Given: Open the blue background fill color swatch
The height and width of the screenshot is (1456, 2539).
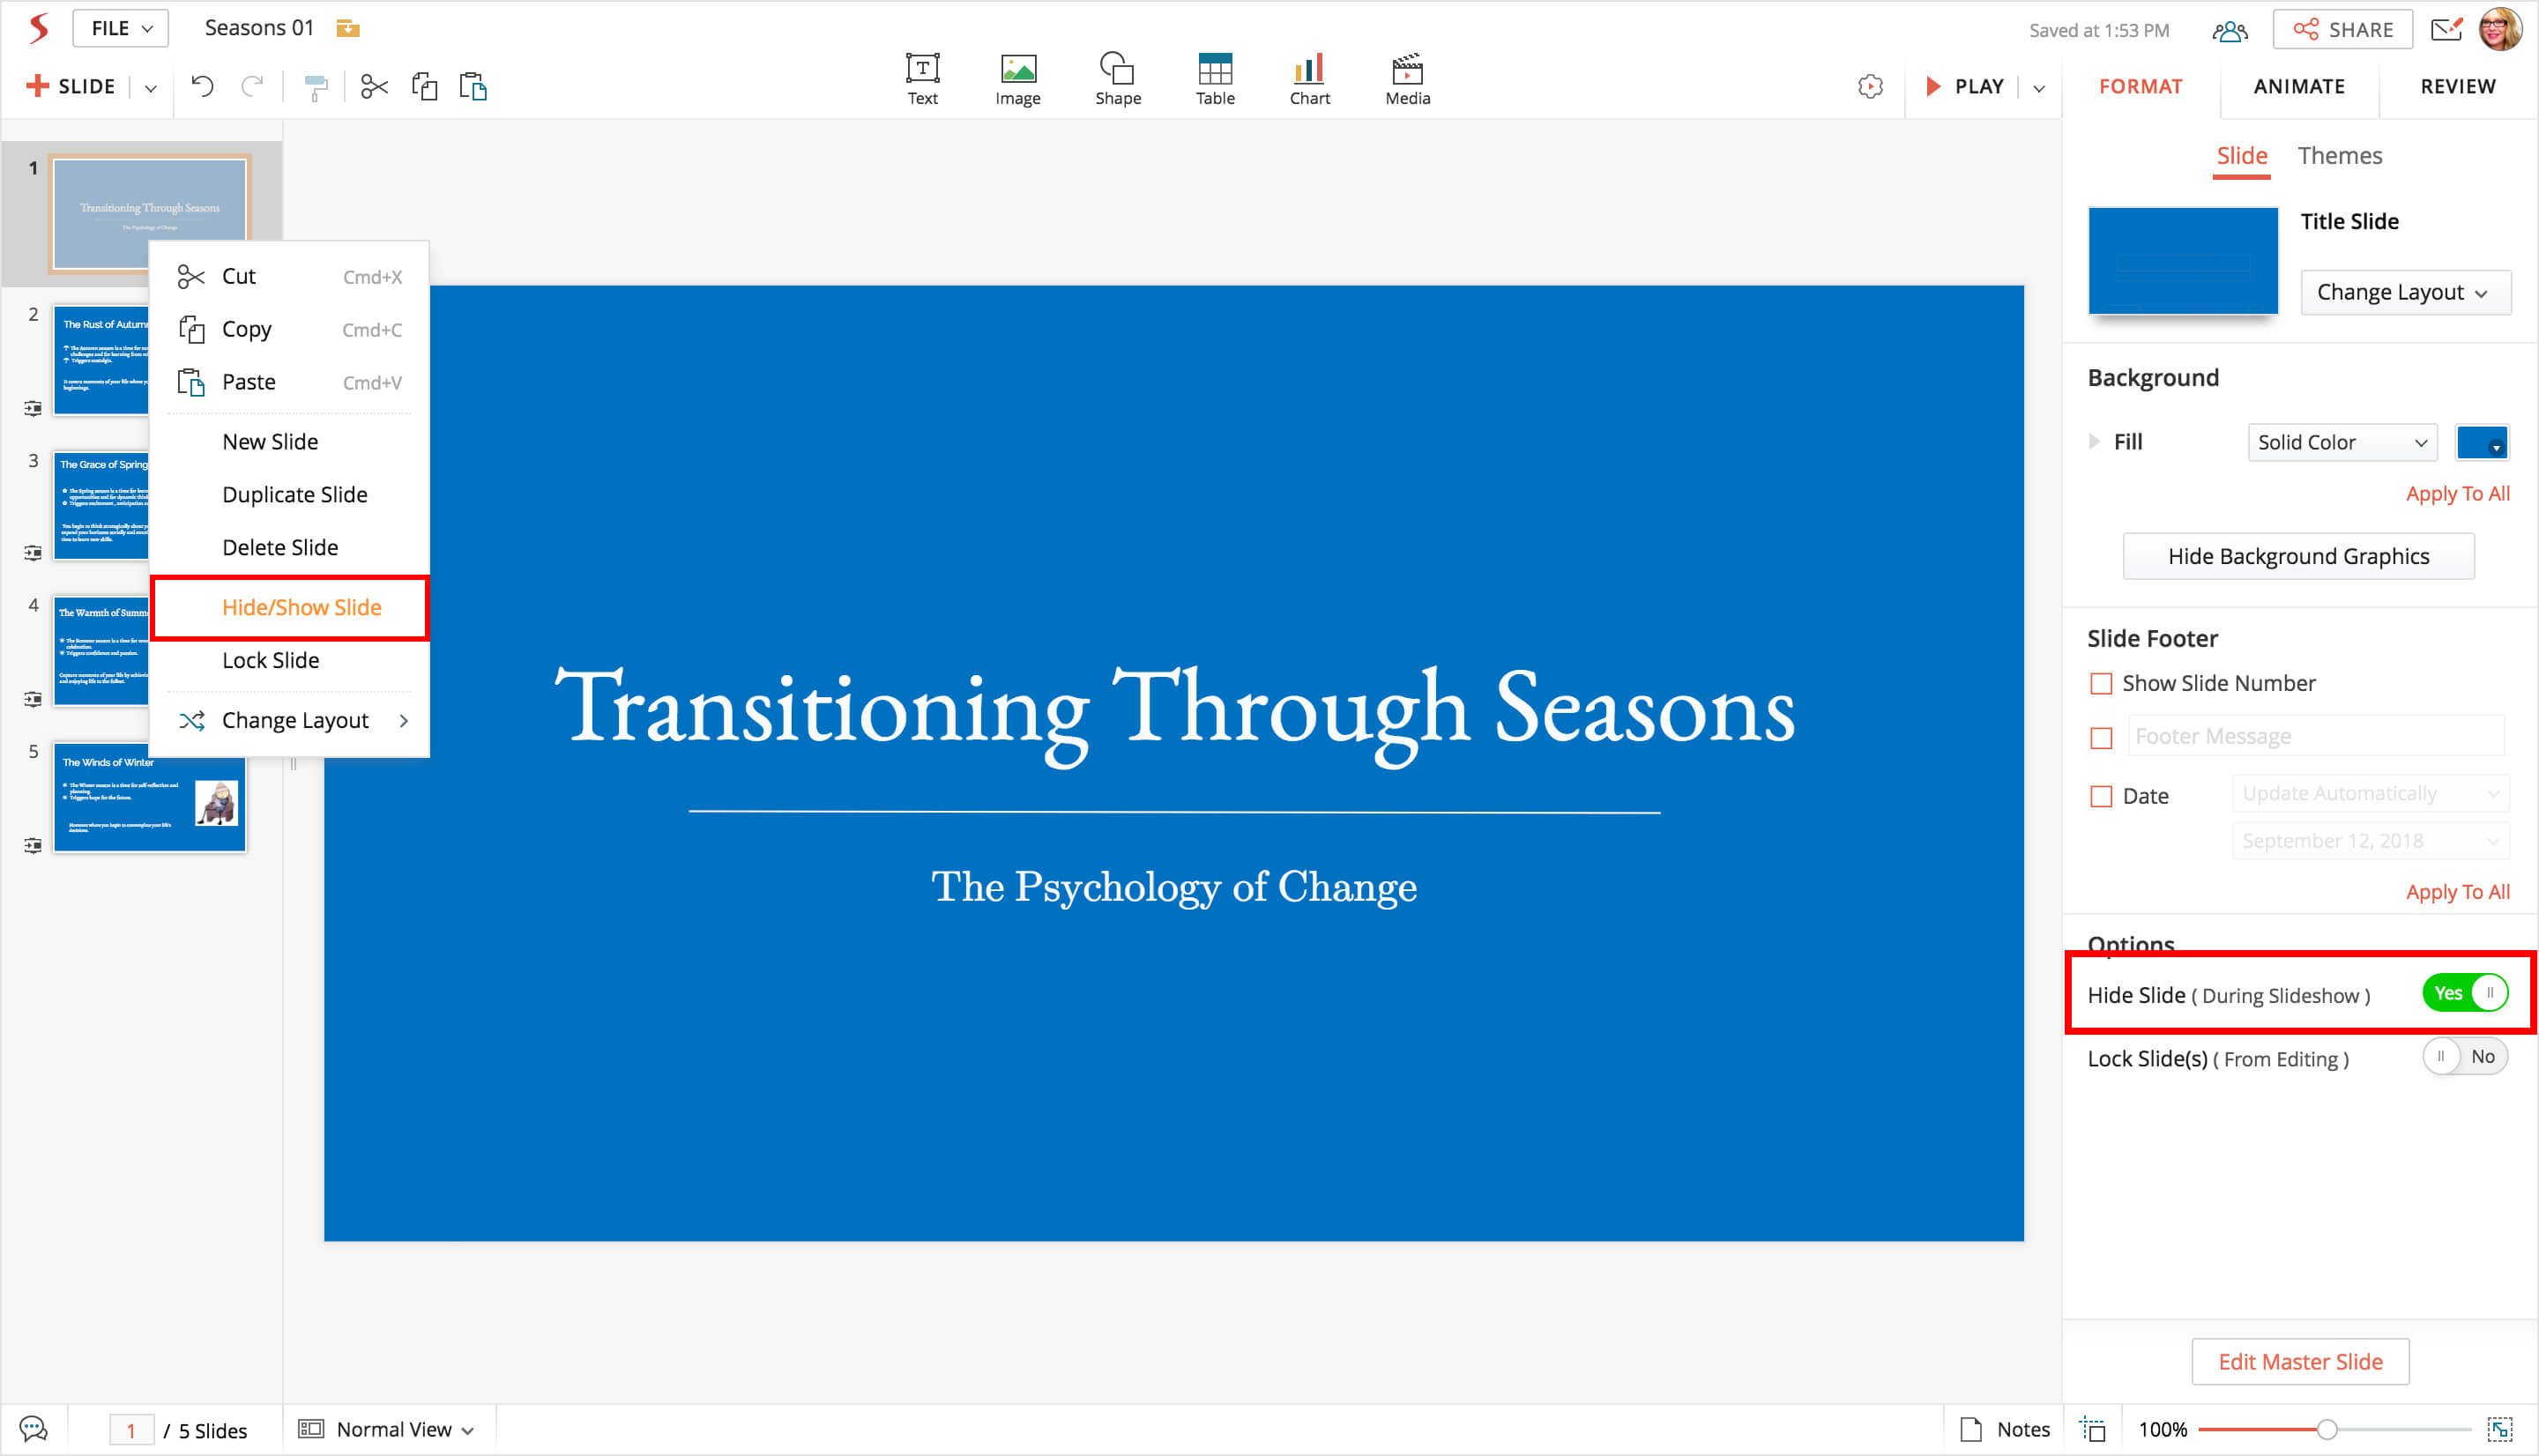Looking at the screenshot, I should [x=2481, y=442].
